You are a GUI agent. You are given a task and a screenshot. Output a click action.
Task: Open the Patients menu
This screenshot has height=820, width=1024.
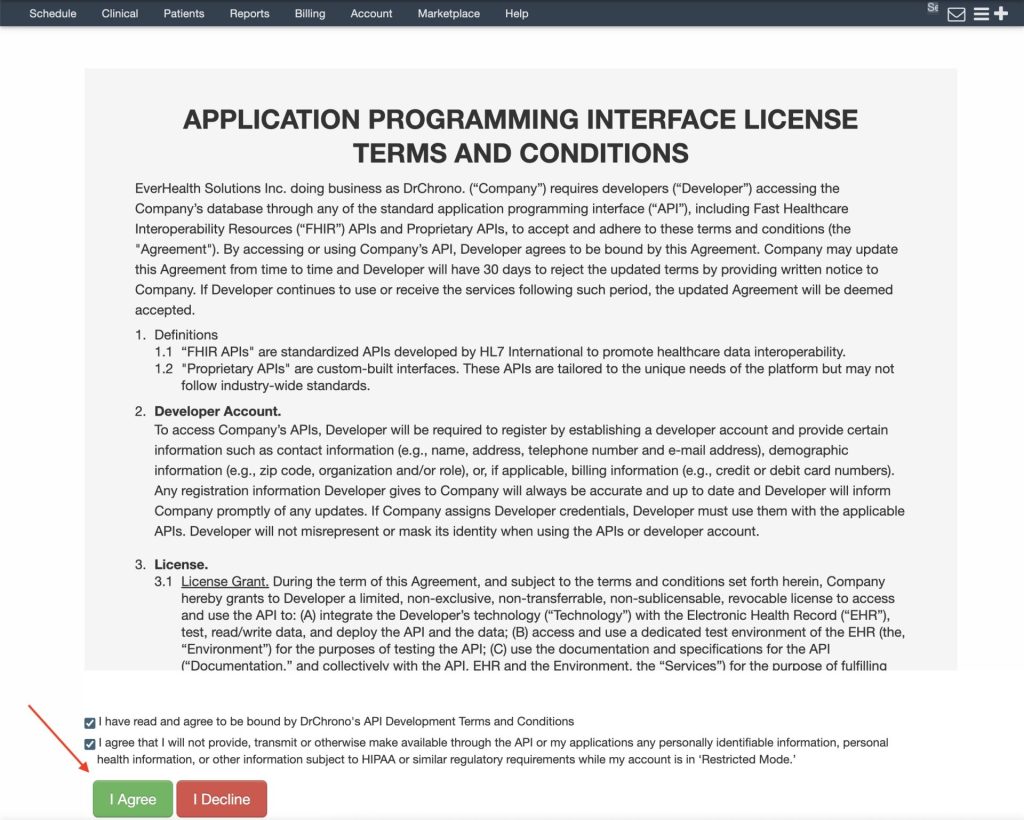pos(184,13)
